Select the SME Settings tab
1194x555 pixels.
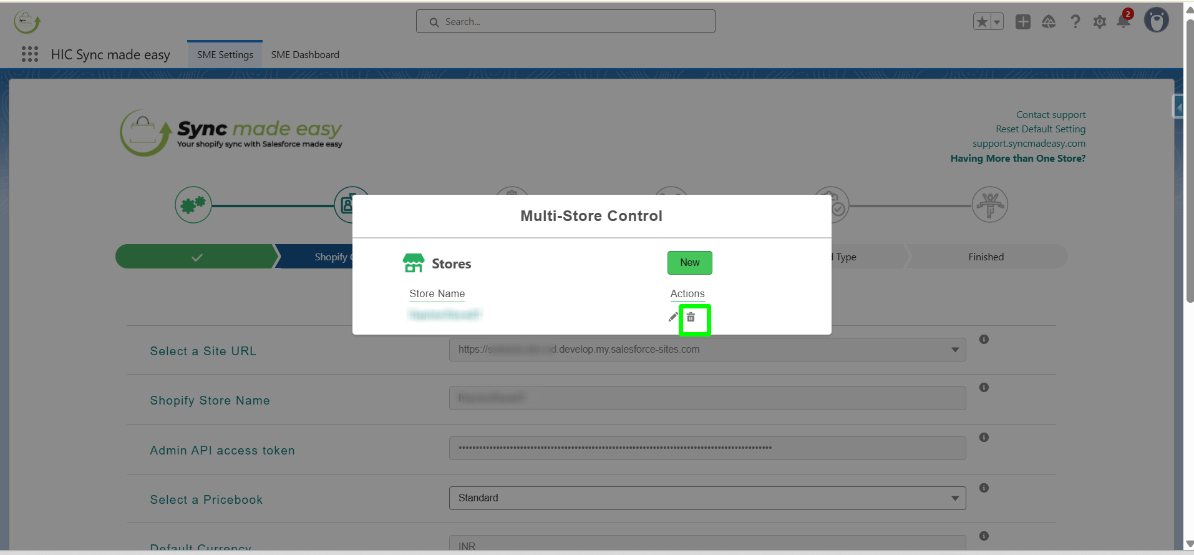click(x=225, y=55)
